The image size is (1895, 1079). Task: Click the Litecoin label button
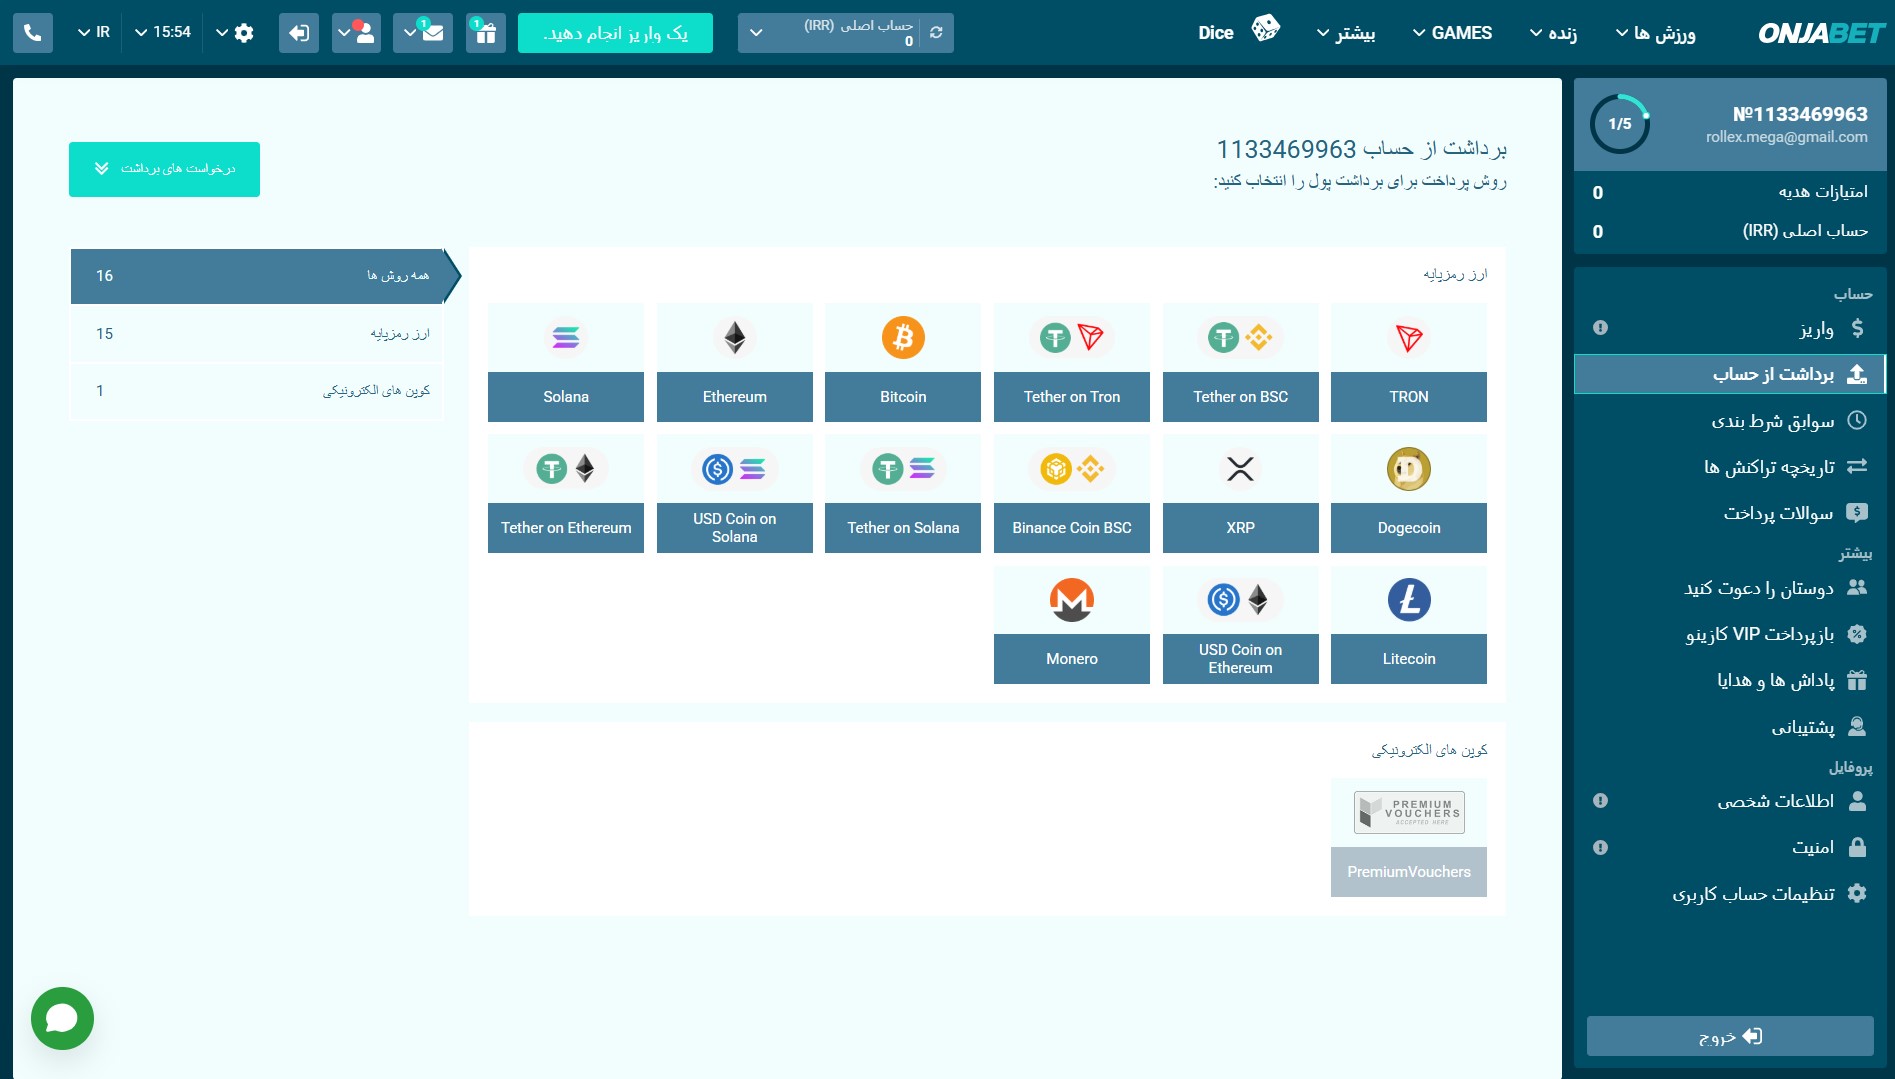click(x=1409, y=659)
